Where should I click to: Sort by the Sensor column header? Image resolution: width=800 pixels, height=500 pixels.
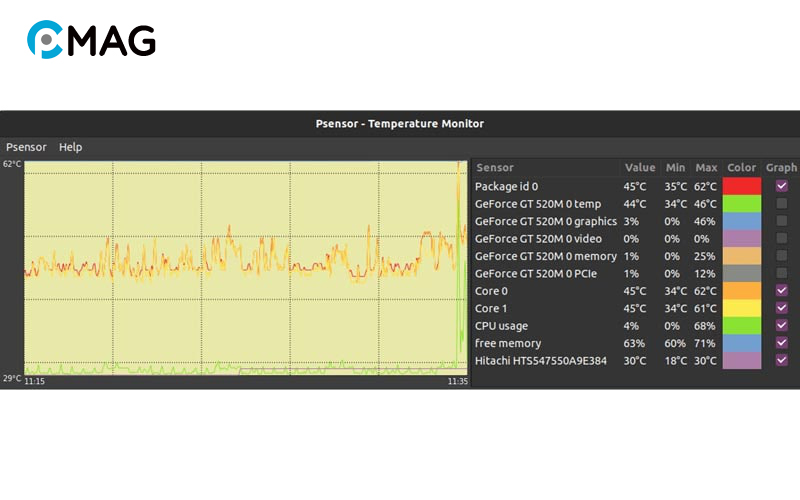point(494,168)
